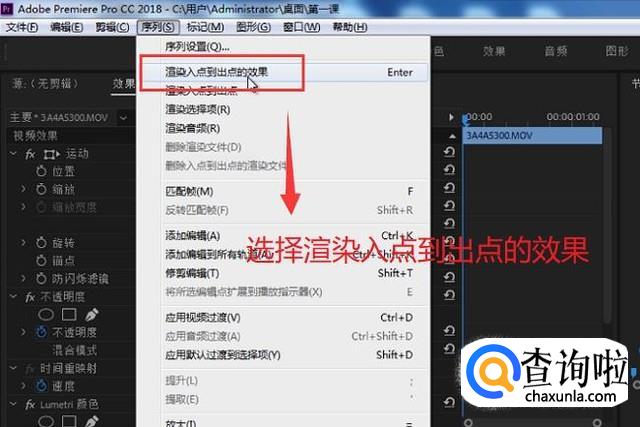This screenshot has width=640, height=427.
Task: Switch to the 图形 workspace tab
Action: [x=617, y=51]
